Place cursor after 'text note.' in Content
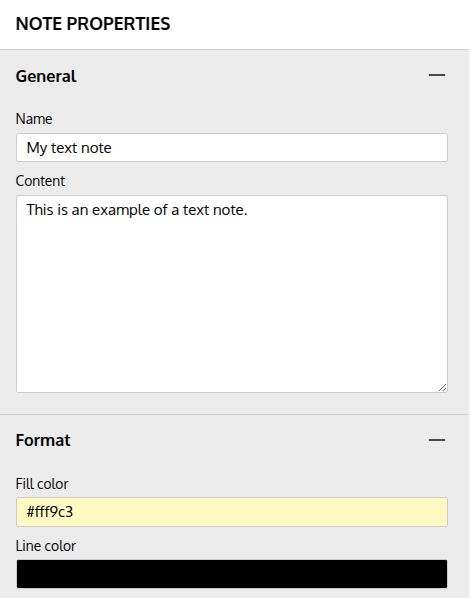The height and width of the screenshot is (598, 470). coord(248,210)
